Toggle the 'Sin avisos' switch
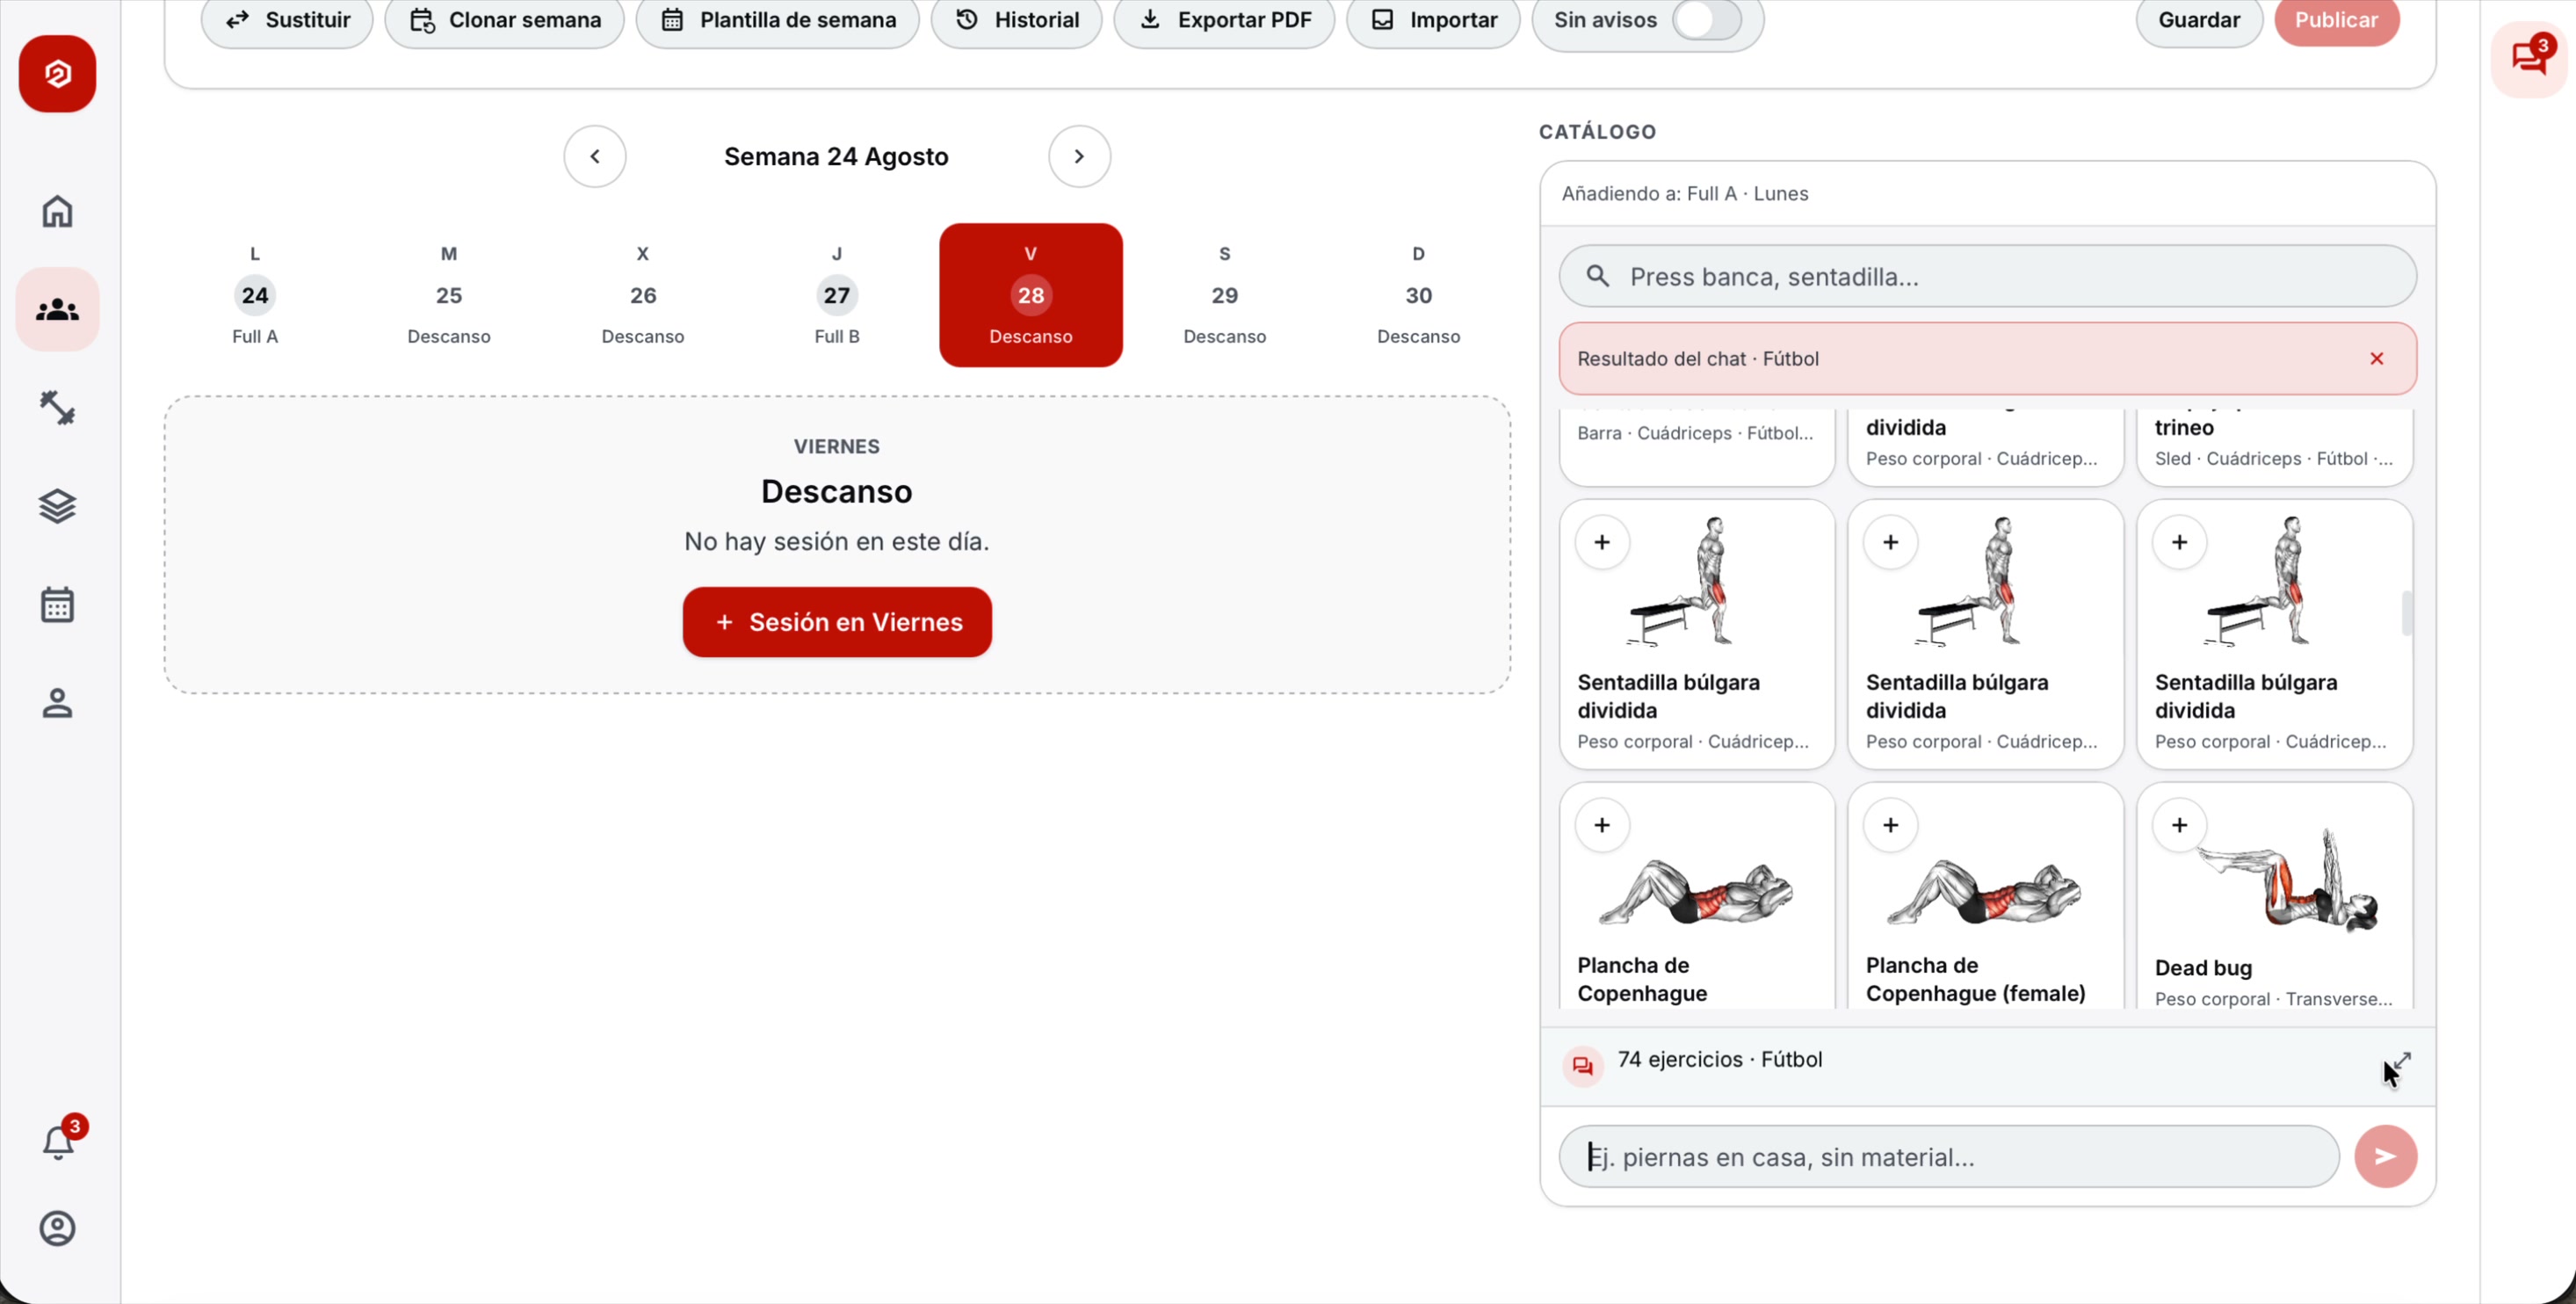This screenshot has width=2576, height=1304. 1707,20
